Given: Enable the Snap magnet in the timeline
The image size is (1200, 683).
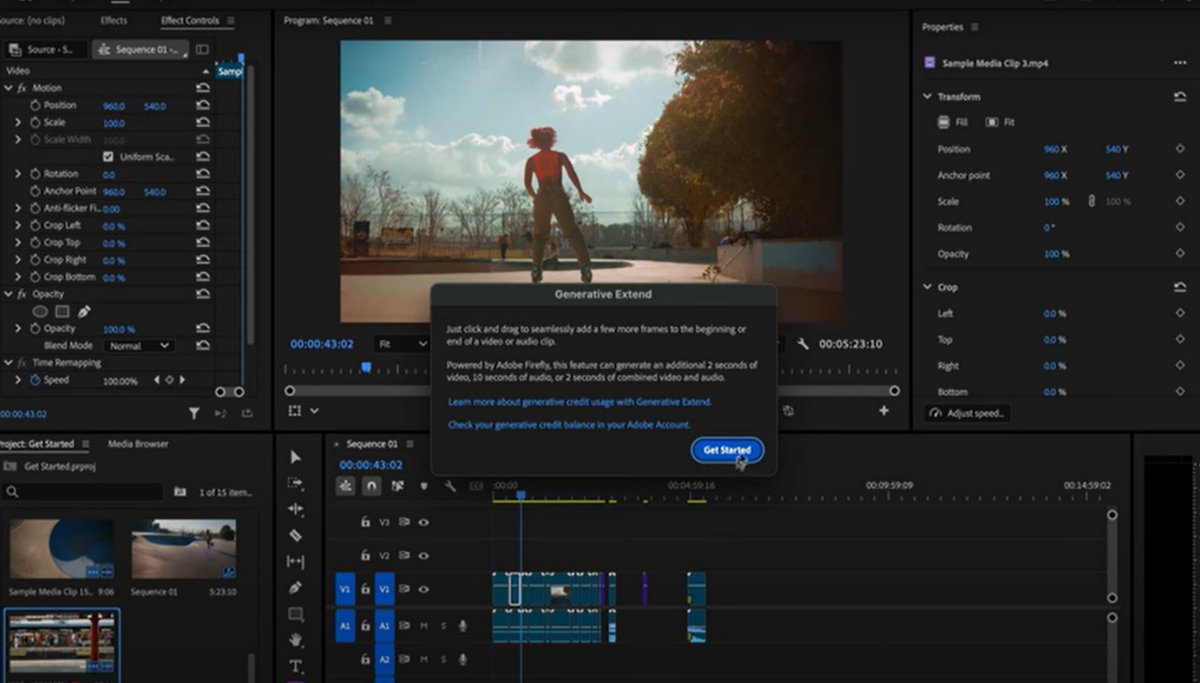Looking at the screenshot, I should pos(372,485).
